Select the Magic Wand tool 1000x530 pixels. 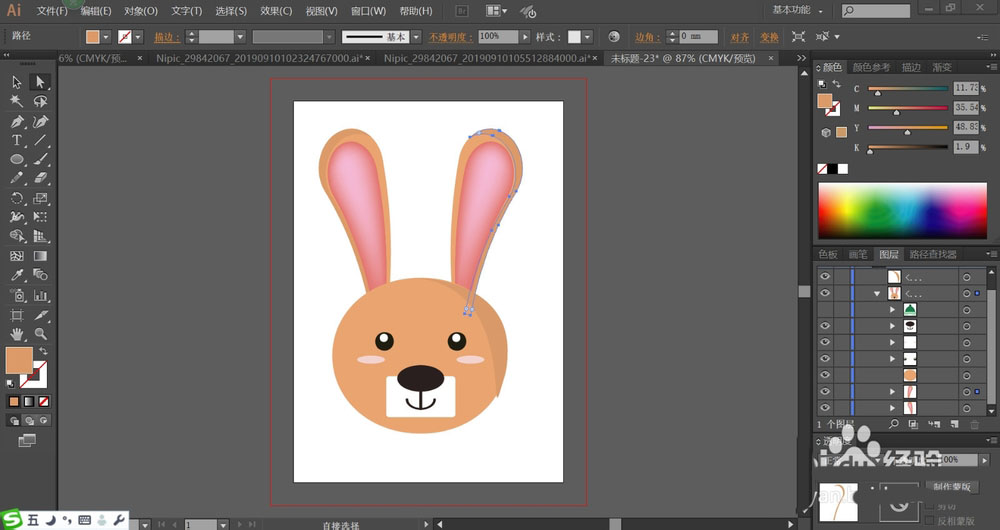17,101
